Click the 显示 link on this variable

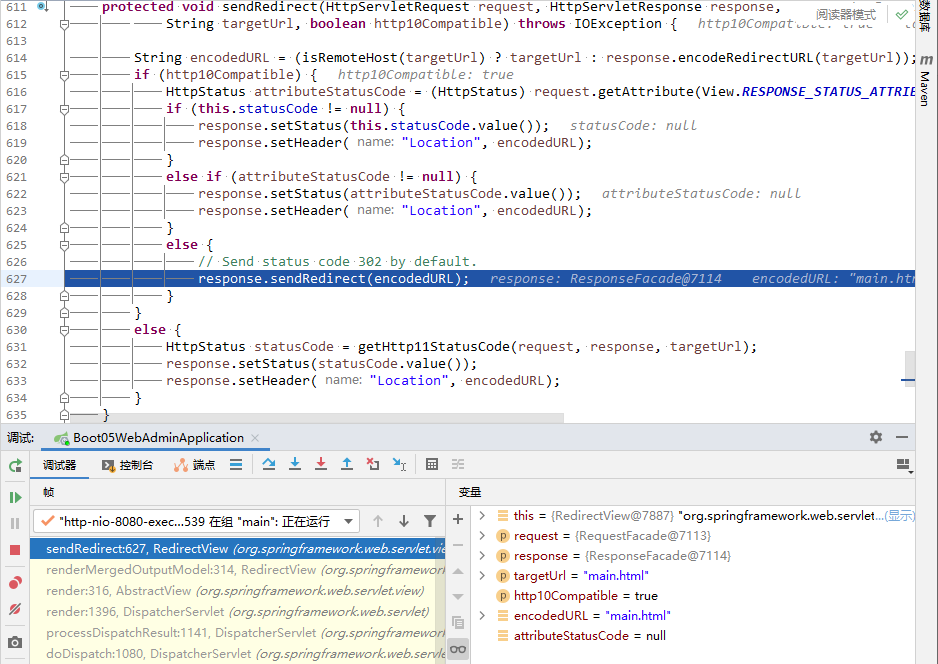coord(900,516)
